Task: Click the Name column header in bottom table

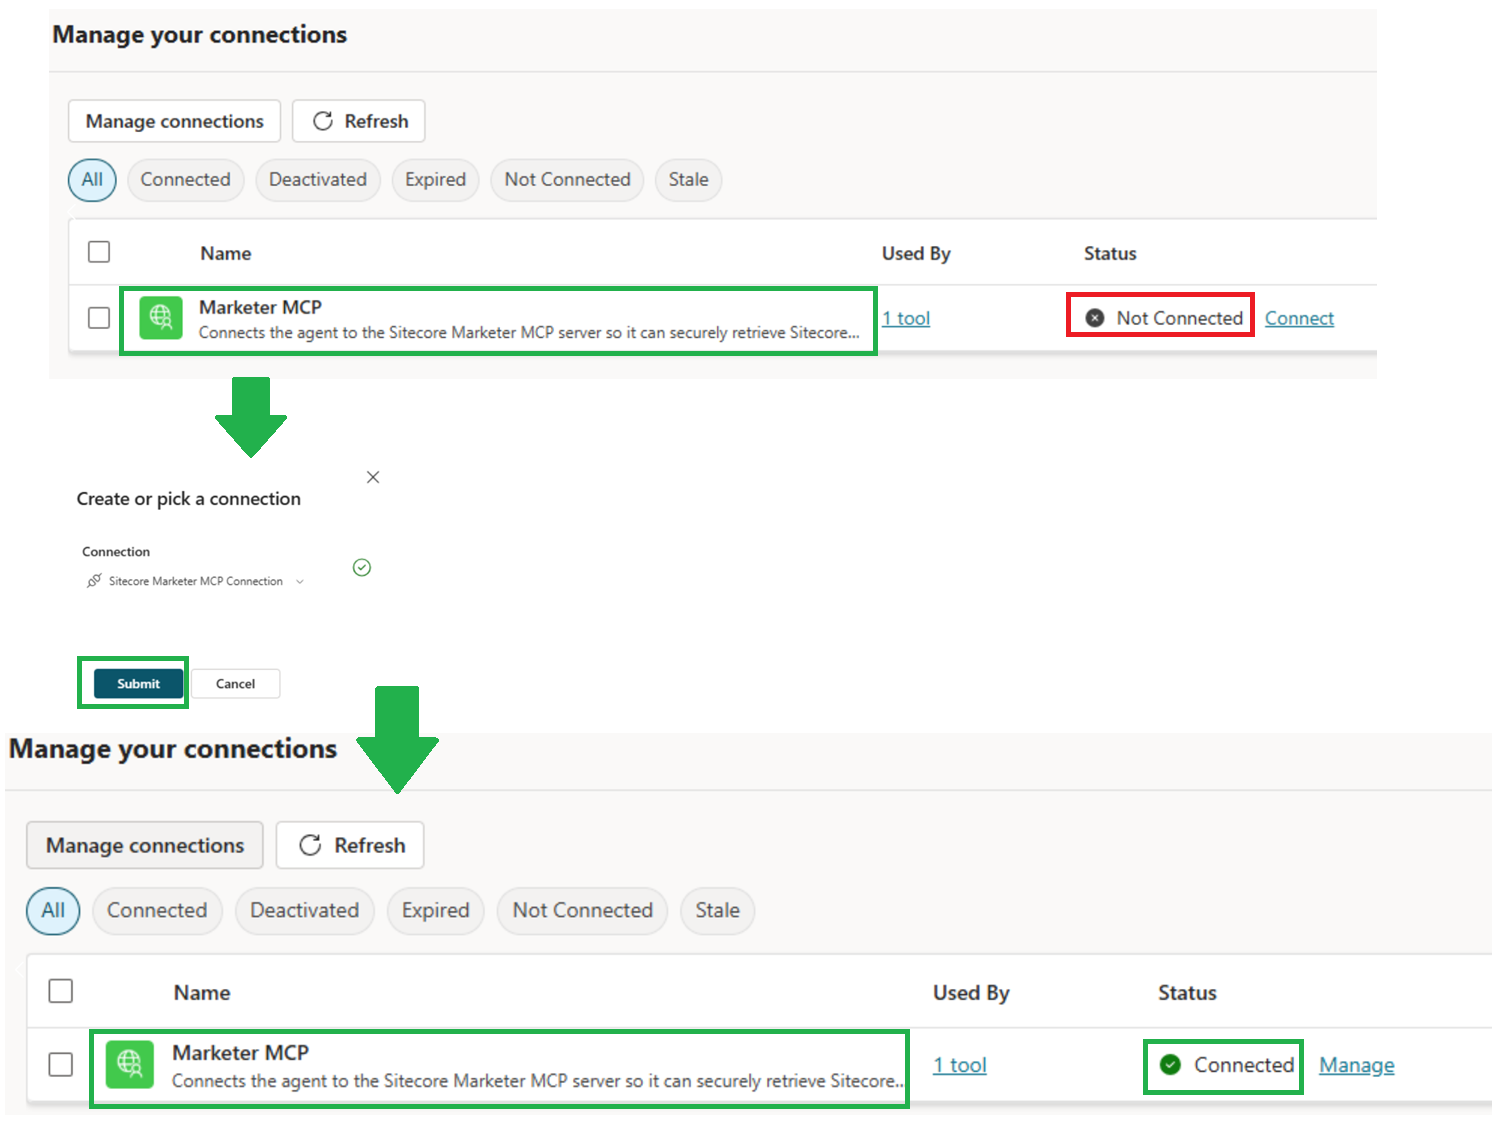Action: (x=202, y=993)
